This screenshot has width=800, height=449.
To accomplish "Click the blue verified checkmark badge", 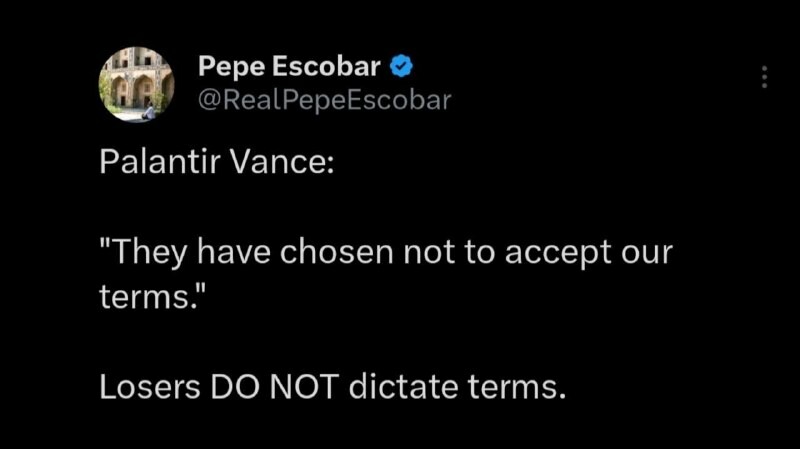I will click(x=402, y=67).
